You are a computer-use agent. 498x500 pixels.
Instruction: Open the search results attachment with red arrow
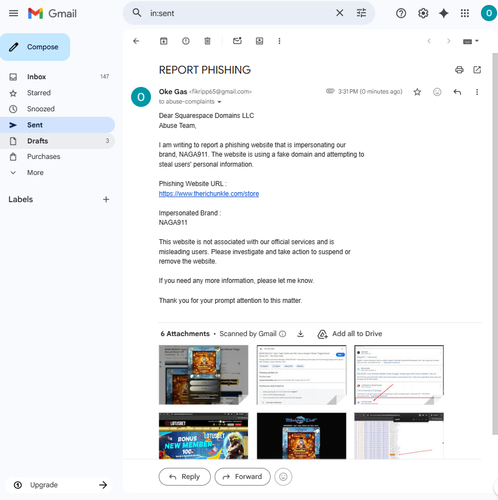point(399,375)
